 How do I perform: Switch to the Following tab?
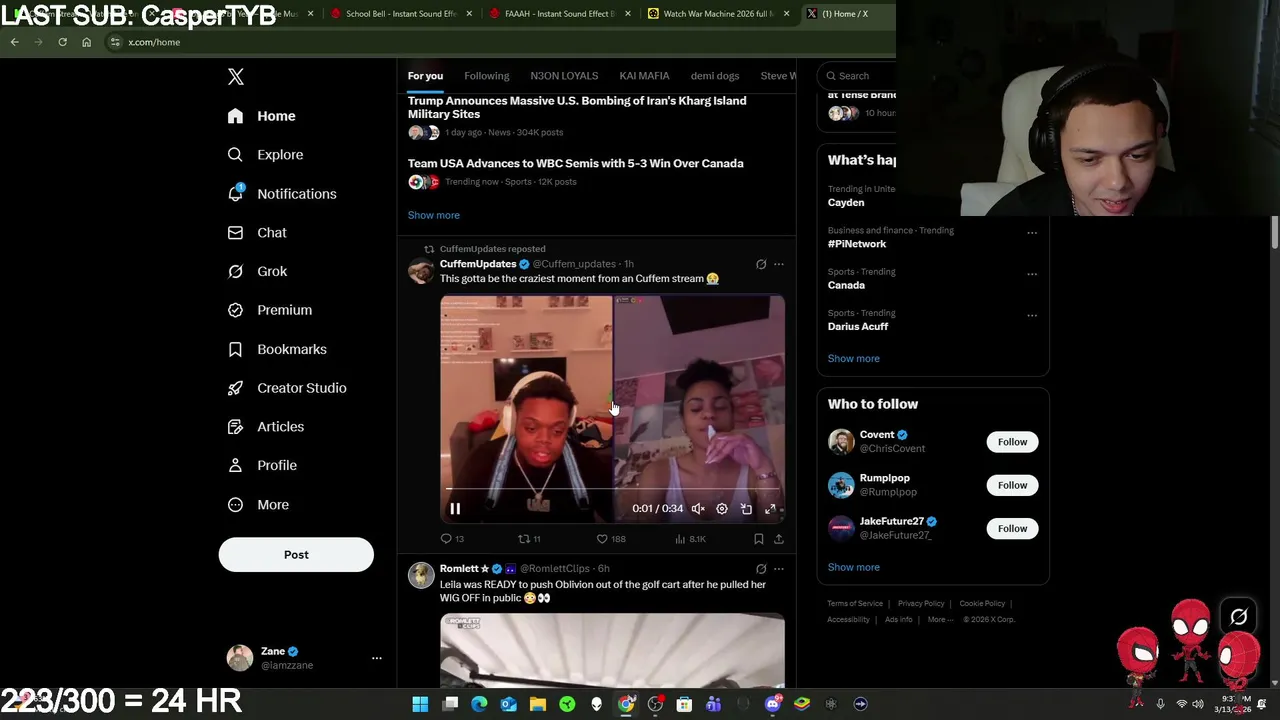coord(486,76)
